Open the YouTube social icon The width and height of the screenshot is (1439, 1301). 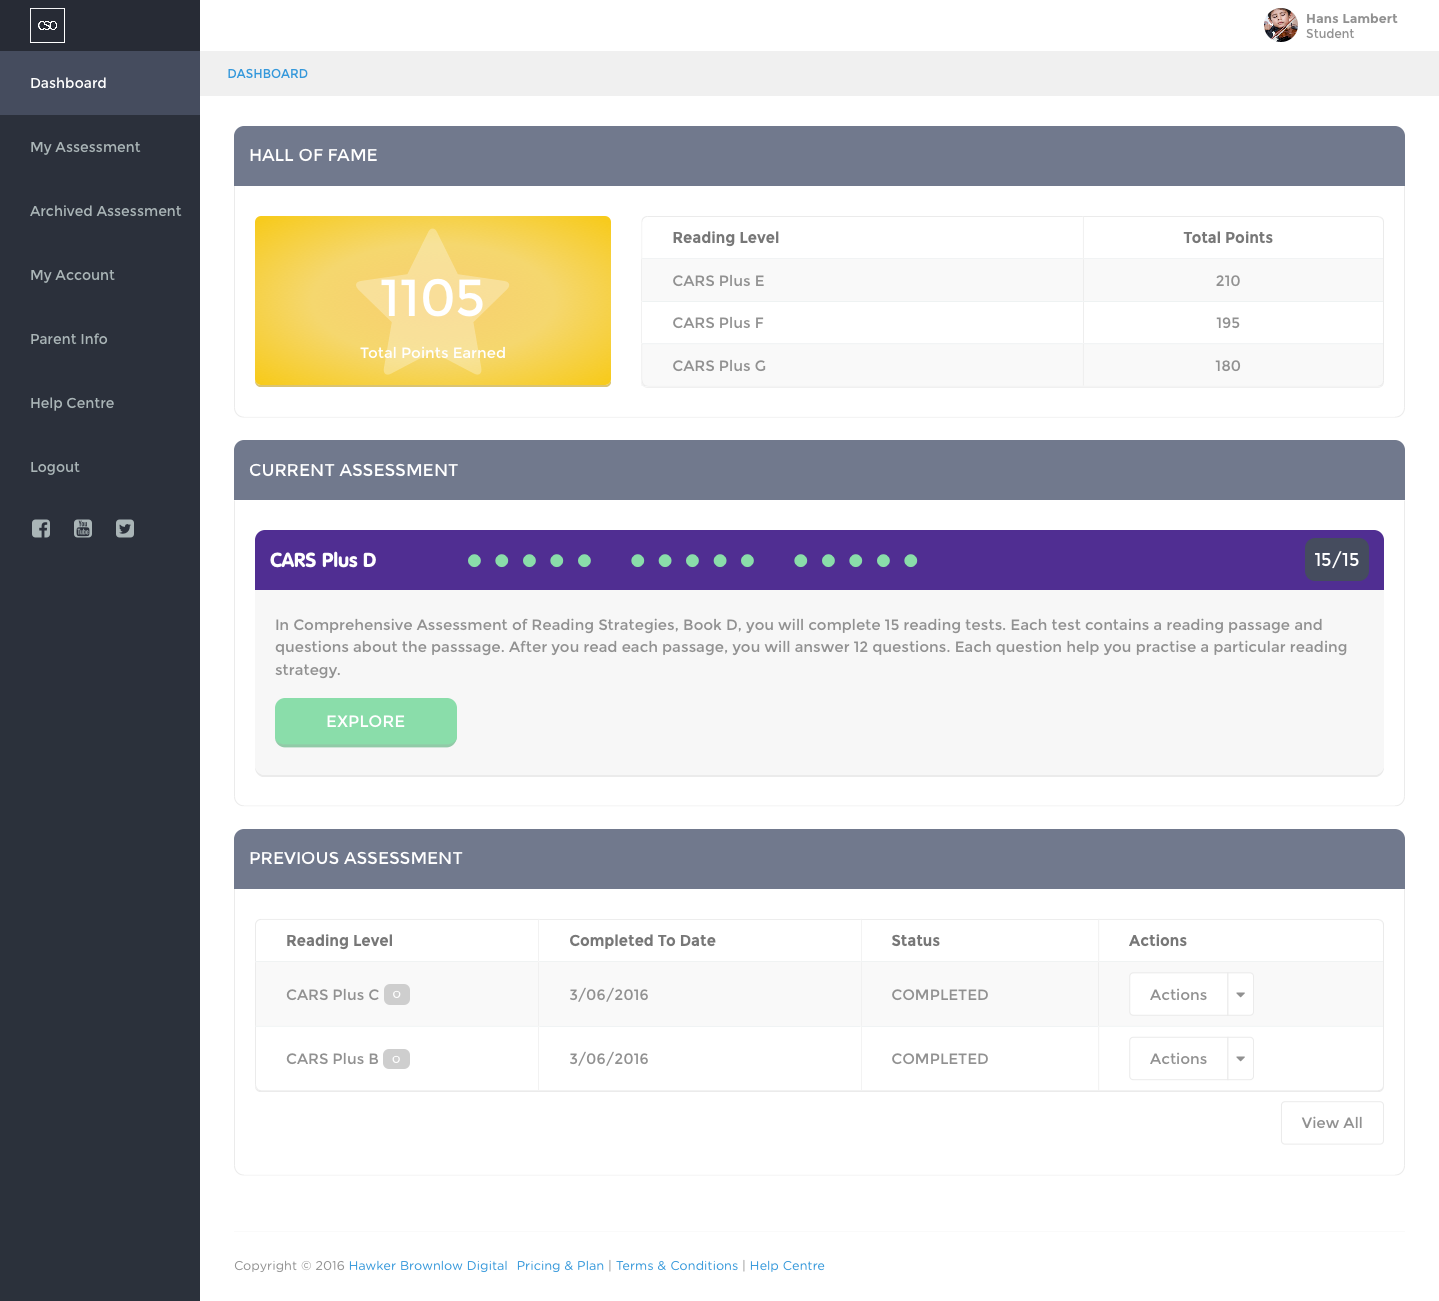(83, 529)
